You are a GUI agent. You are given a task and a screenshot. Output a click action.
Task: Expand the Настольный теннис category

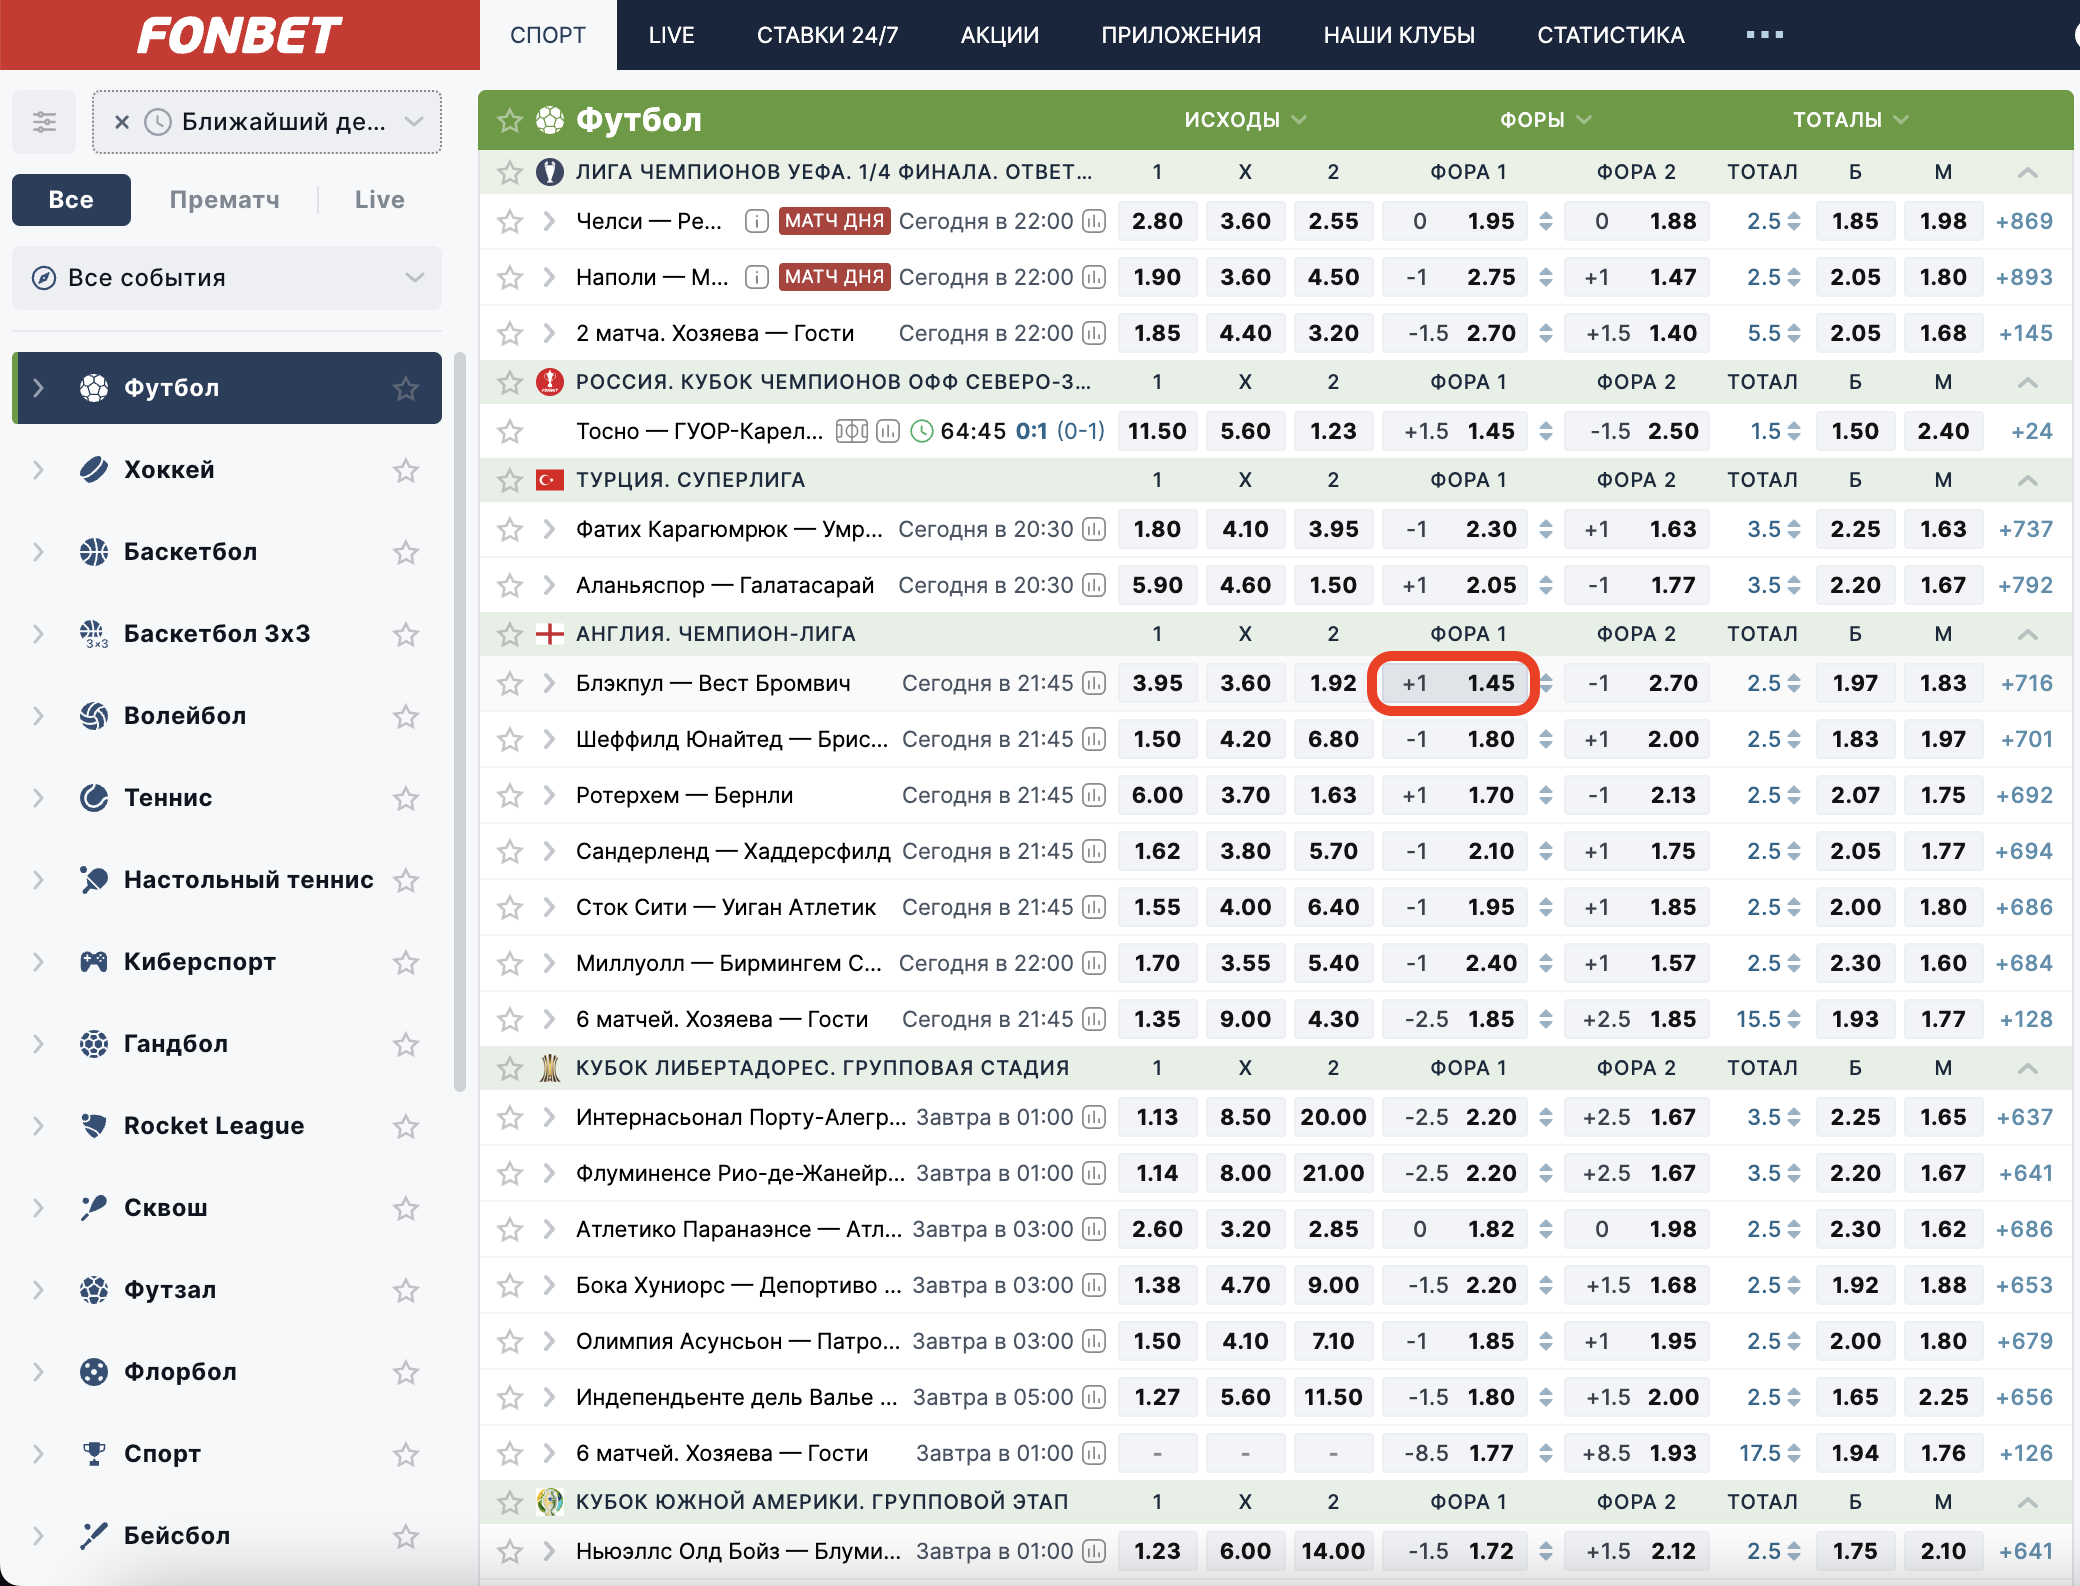click(x=39, y=880)
